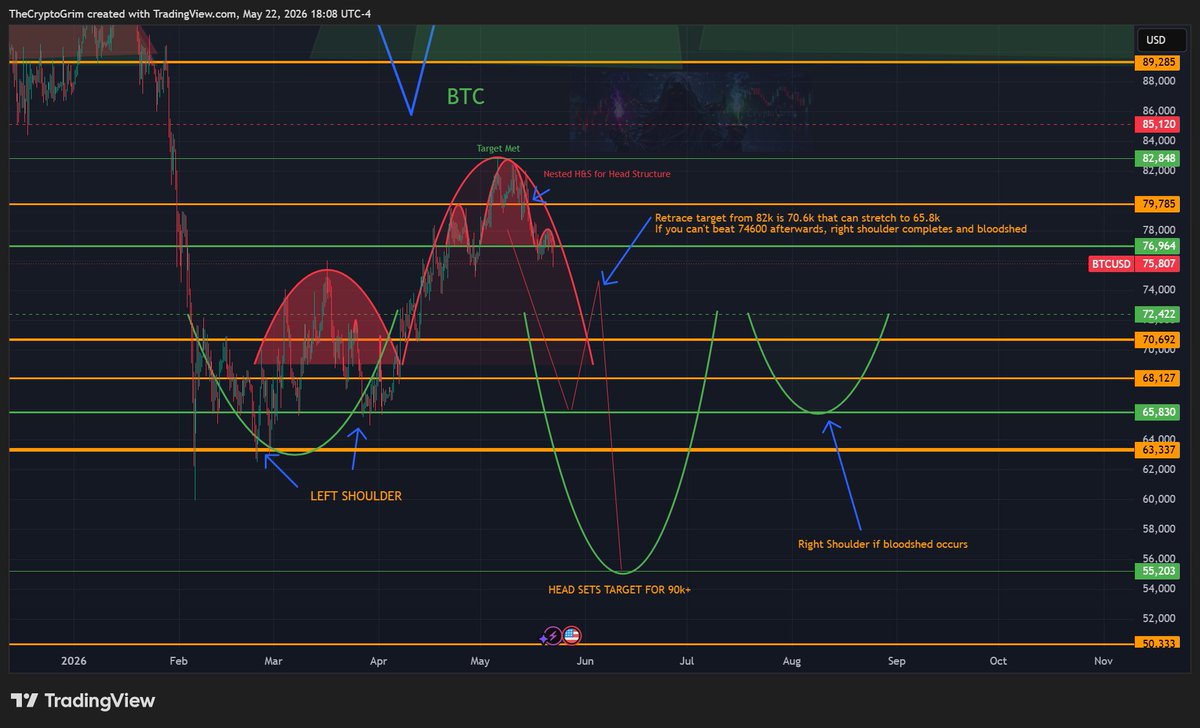This screenshot has width=1200, height=728.
Task: Click the 72,422 green price label
Action: (1160, 314)
